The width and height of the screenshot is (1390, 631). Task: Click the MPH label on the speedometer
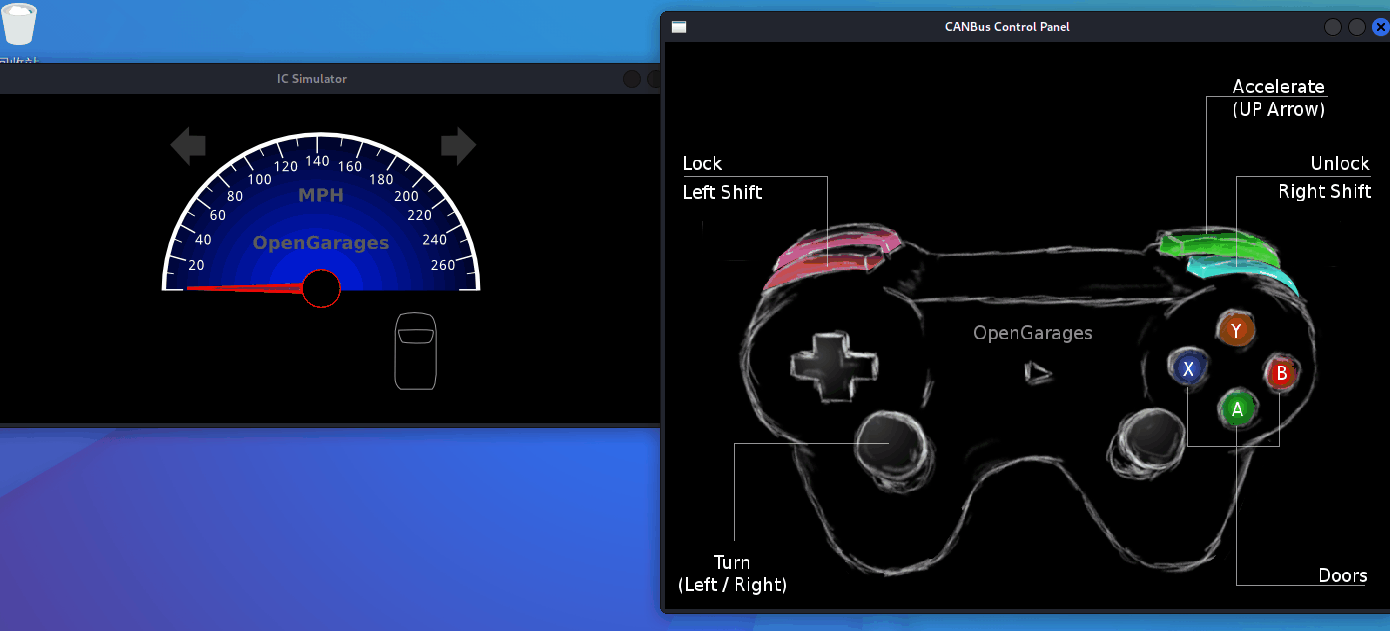(321, 195)
